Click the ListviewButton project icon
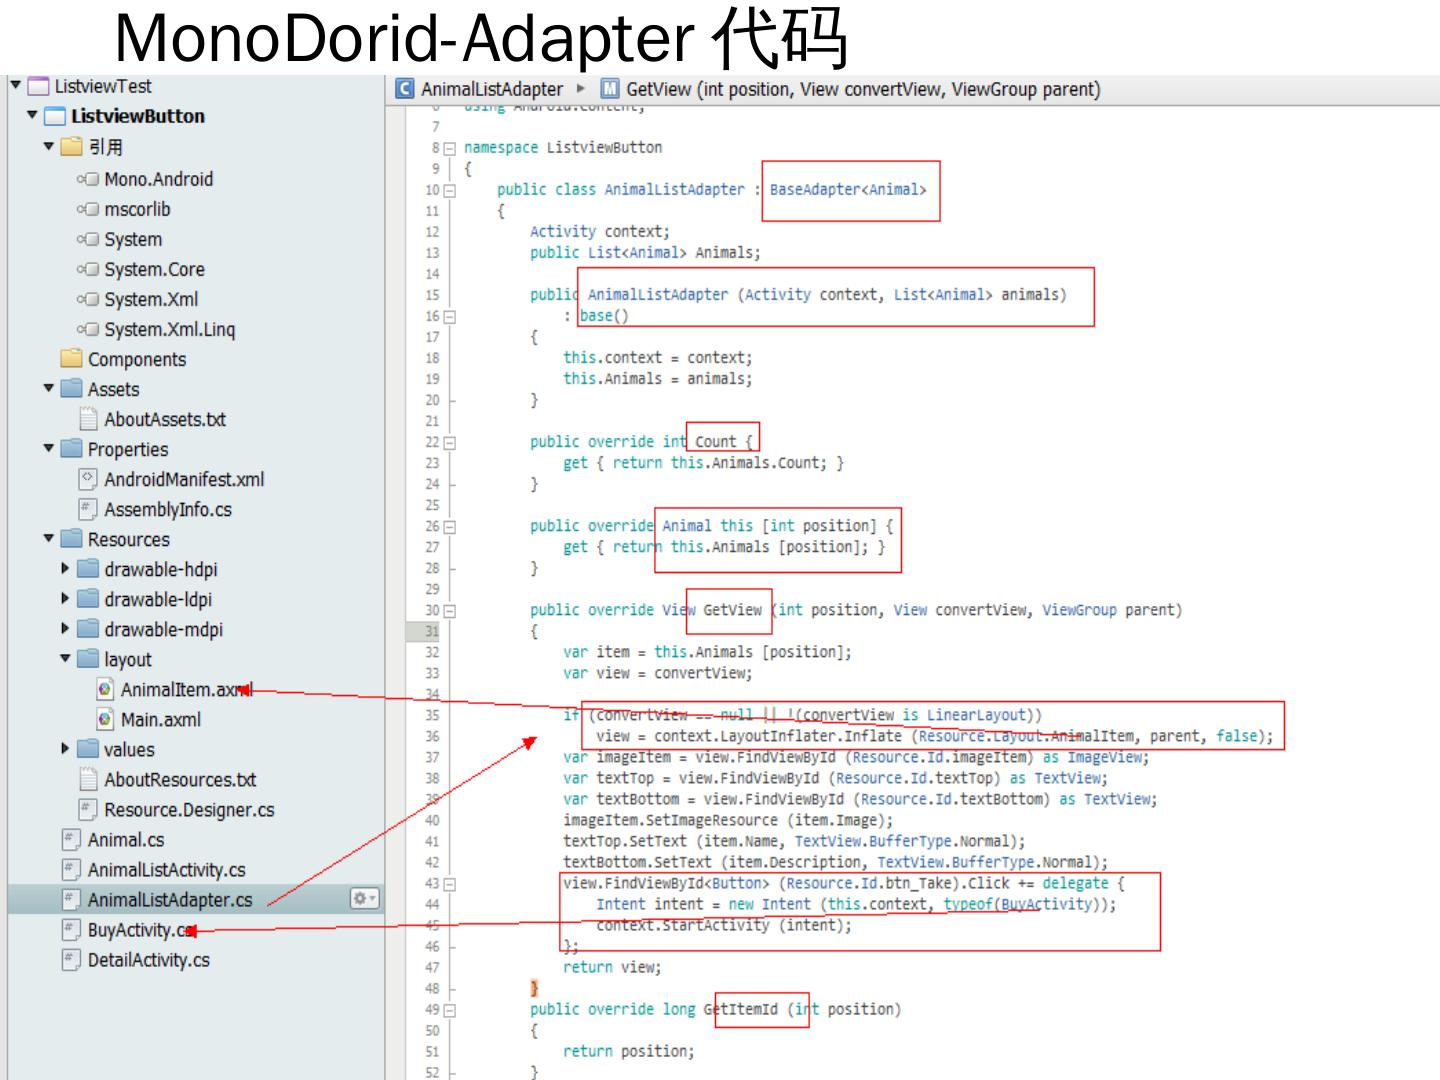1440x1080 pixels. pos(55,116)
